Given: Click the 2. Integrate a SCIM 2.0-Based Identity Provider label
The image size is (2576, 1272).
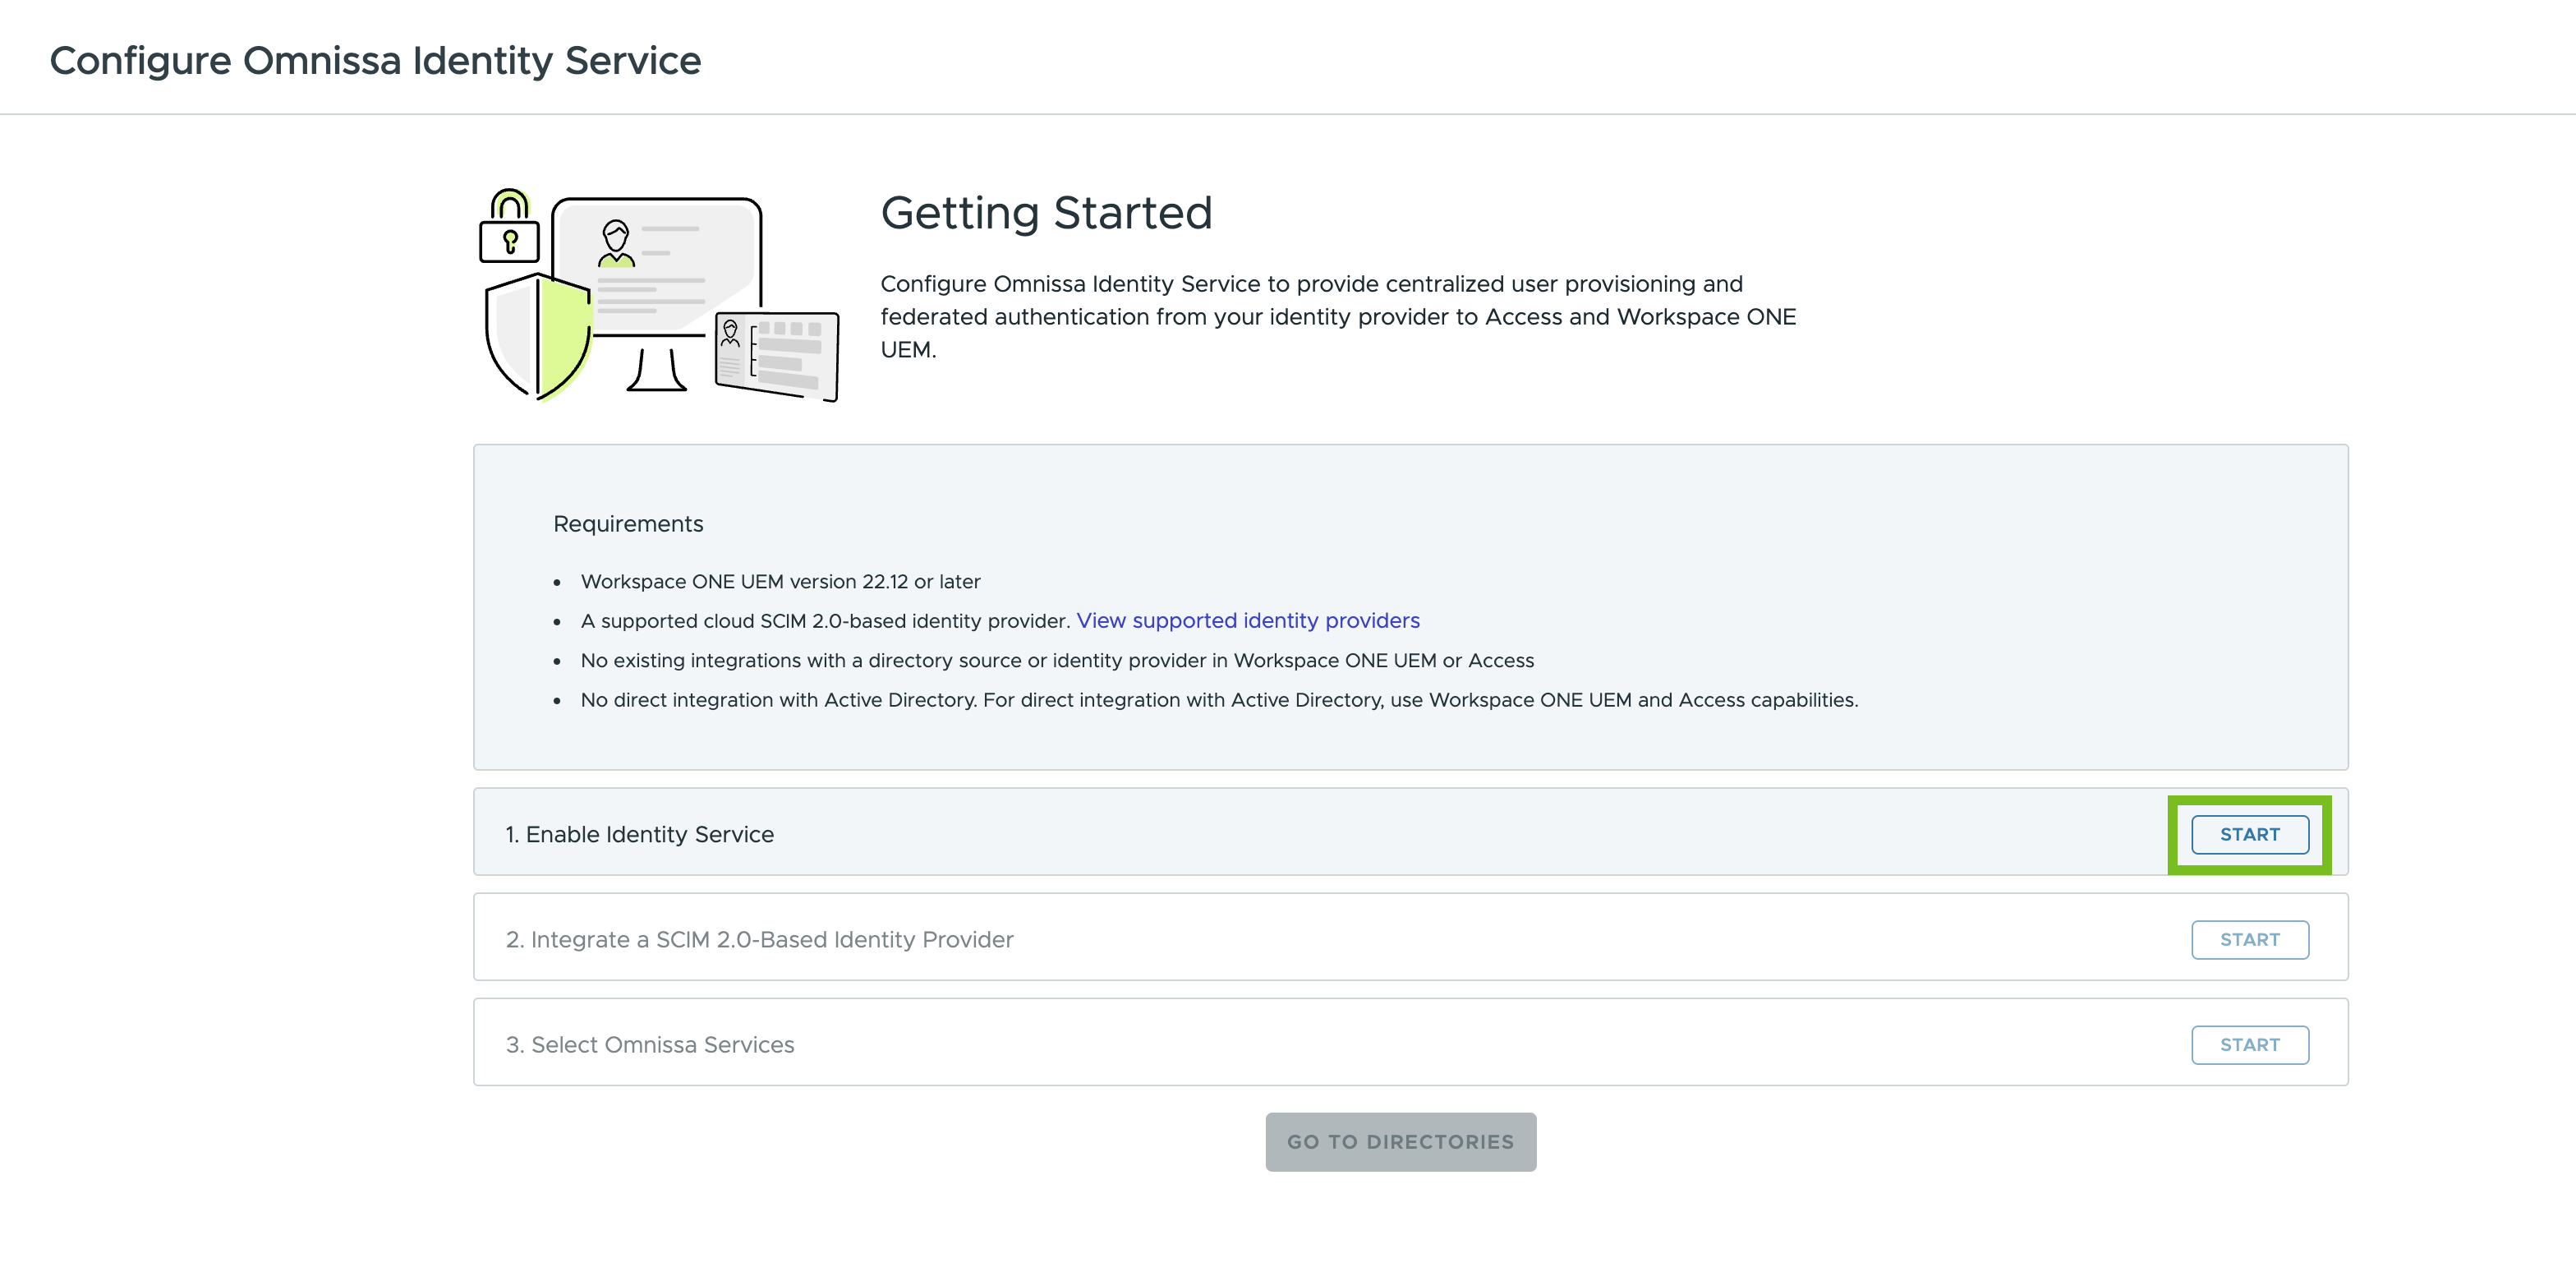Looking at the screenshot, I should pyautogui.click(x=759, y=939).
